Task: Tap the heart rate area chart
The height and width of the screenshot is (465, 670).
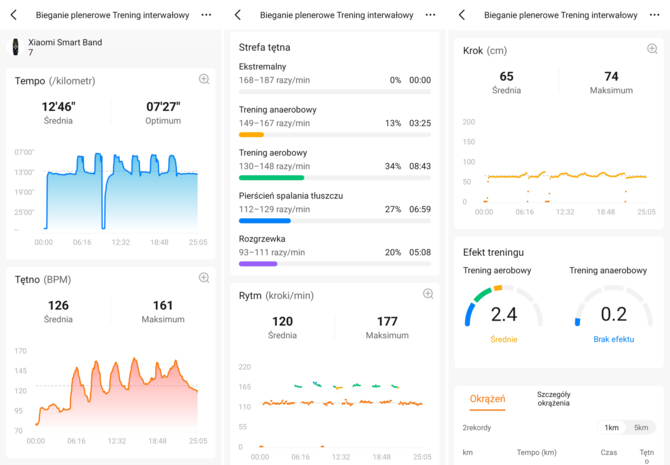Action: pyautogui.click(x=116, y=393)
